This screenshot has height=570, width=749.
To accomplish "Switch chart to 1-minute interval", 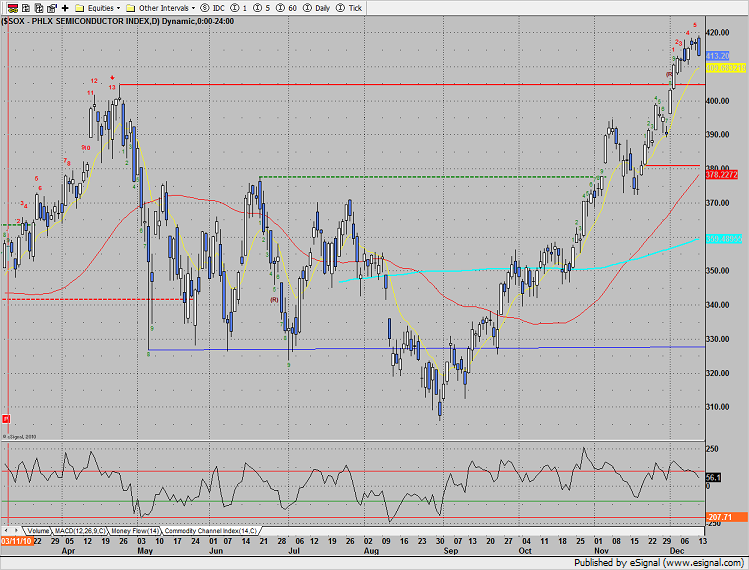I will click(x=239, y=8).
